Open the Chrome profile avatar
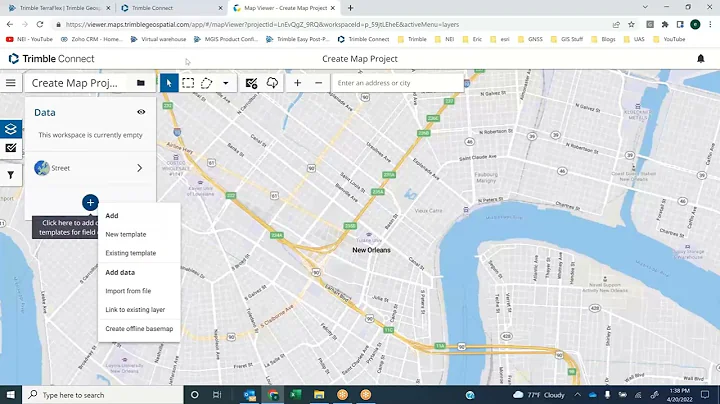The width and height of the screenshot is (720, 404). point(695,24)
